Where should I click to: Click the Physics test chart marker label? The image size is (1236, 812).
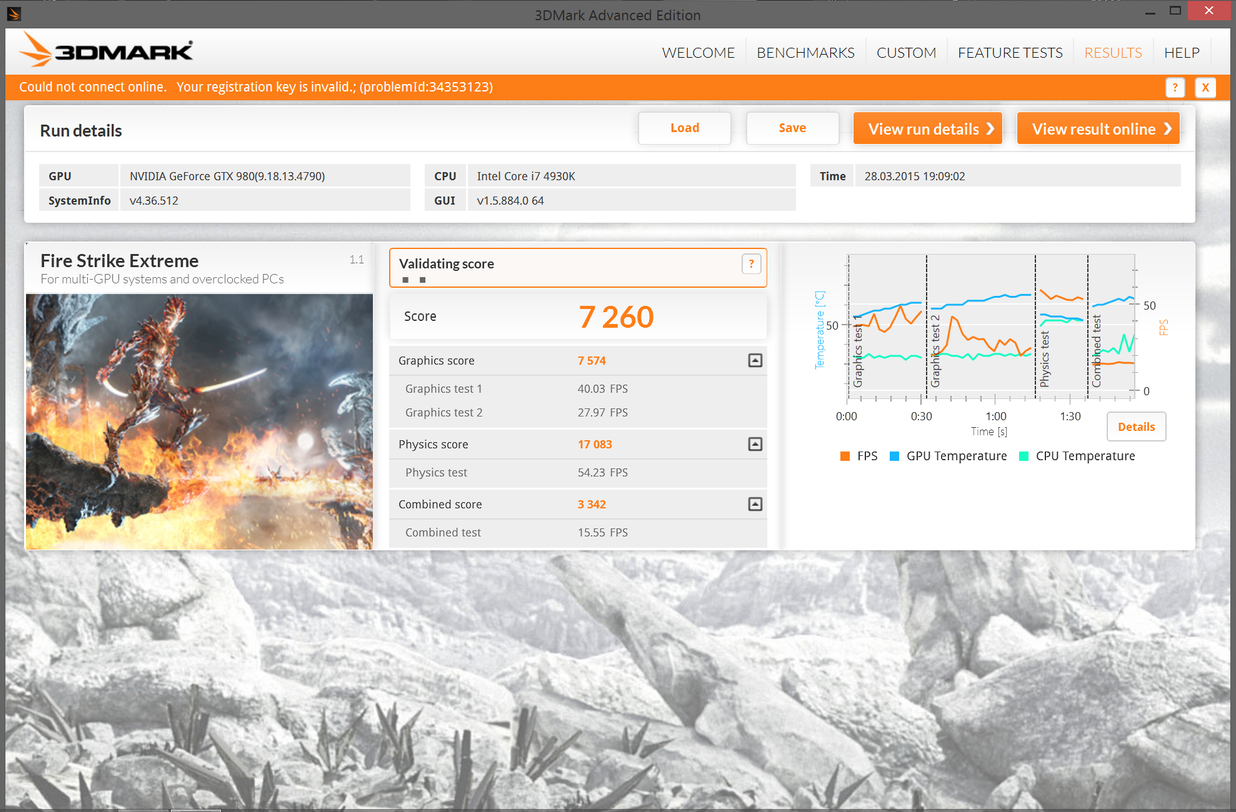(x=1045, y=358)
